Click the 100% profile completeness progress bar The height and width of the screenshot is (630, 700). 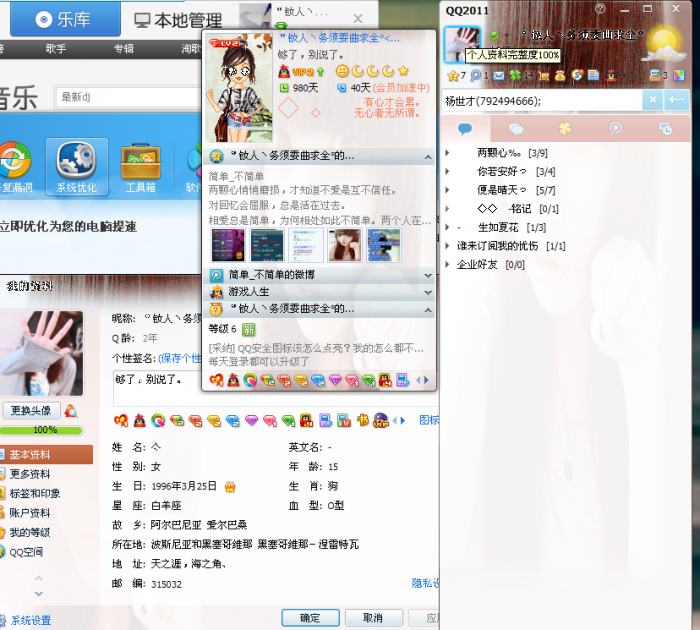tap(42, 430)
